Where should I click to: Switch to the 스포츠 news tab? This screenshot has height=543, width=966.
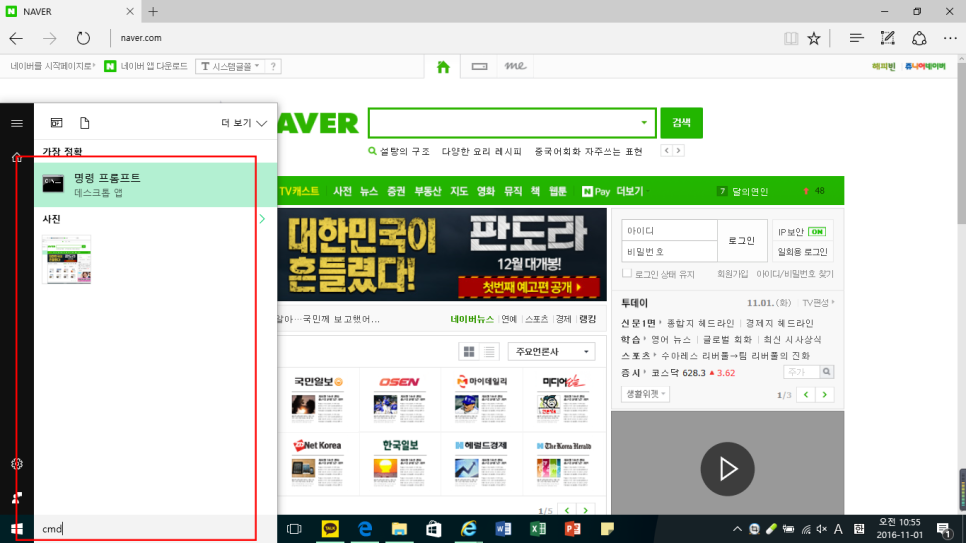point(536,319)
